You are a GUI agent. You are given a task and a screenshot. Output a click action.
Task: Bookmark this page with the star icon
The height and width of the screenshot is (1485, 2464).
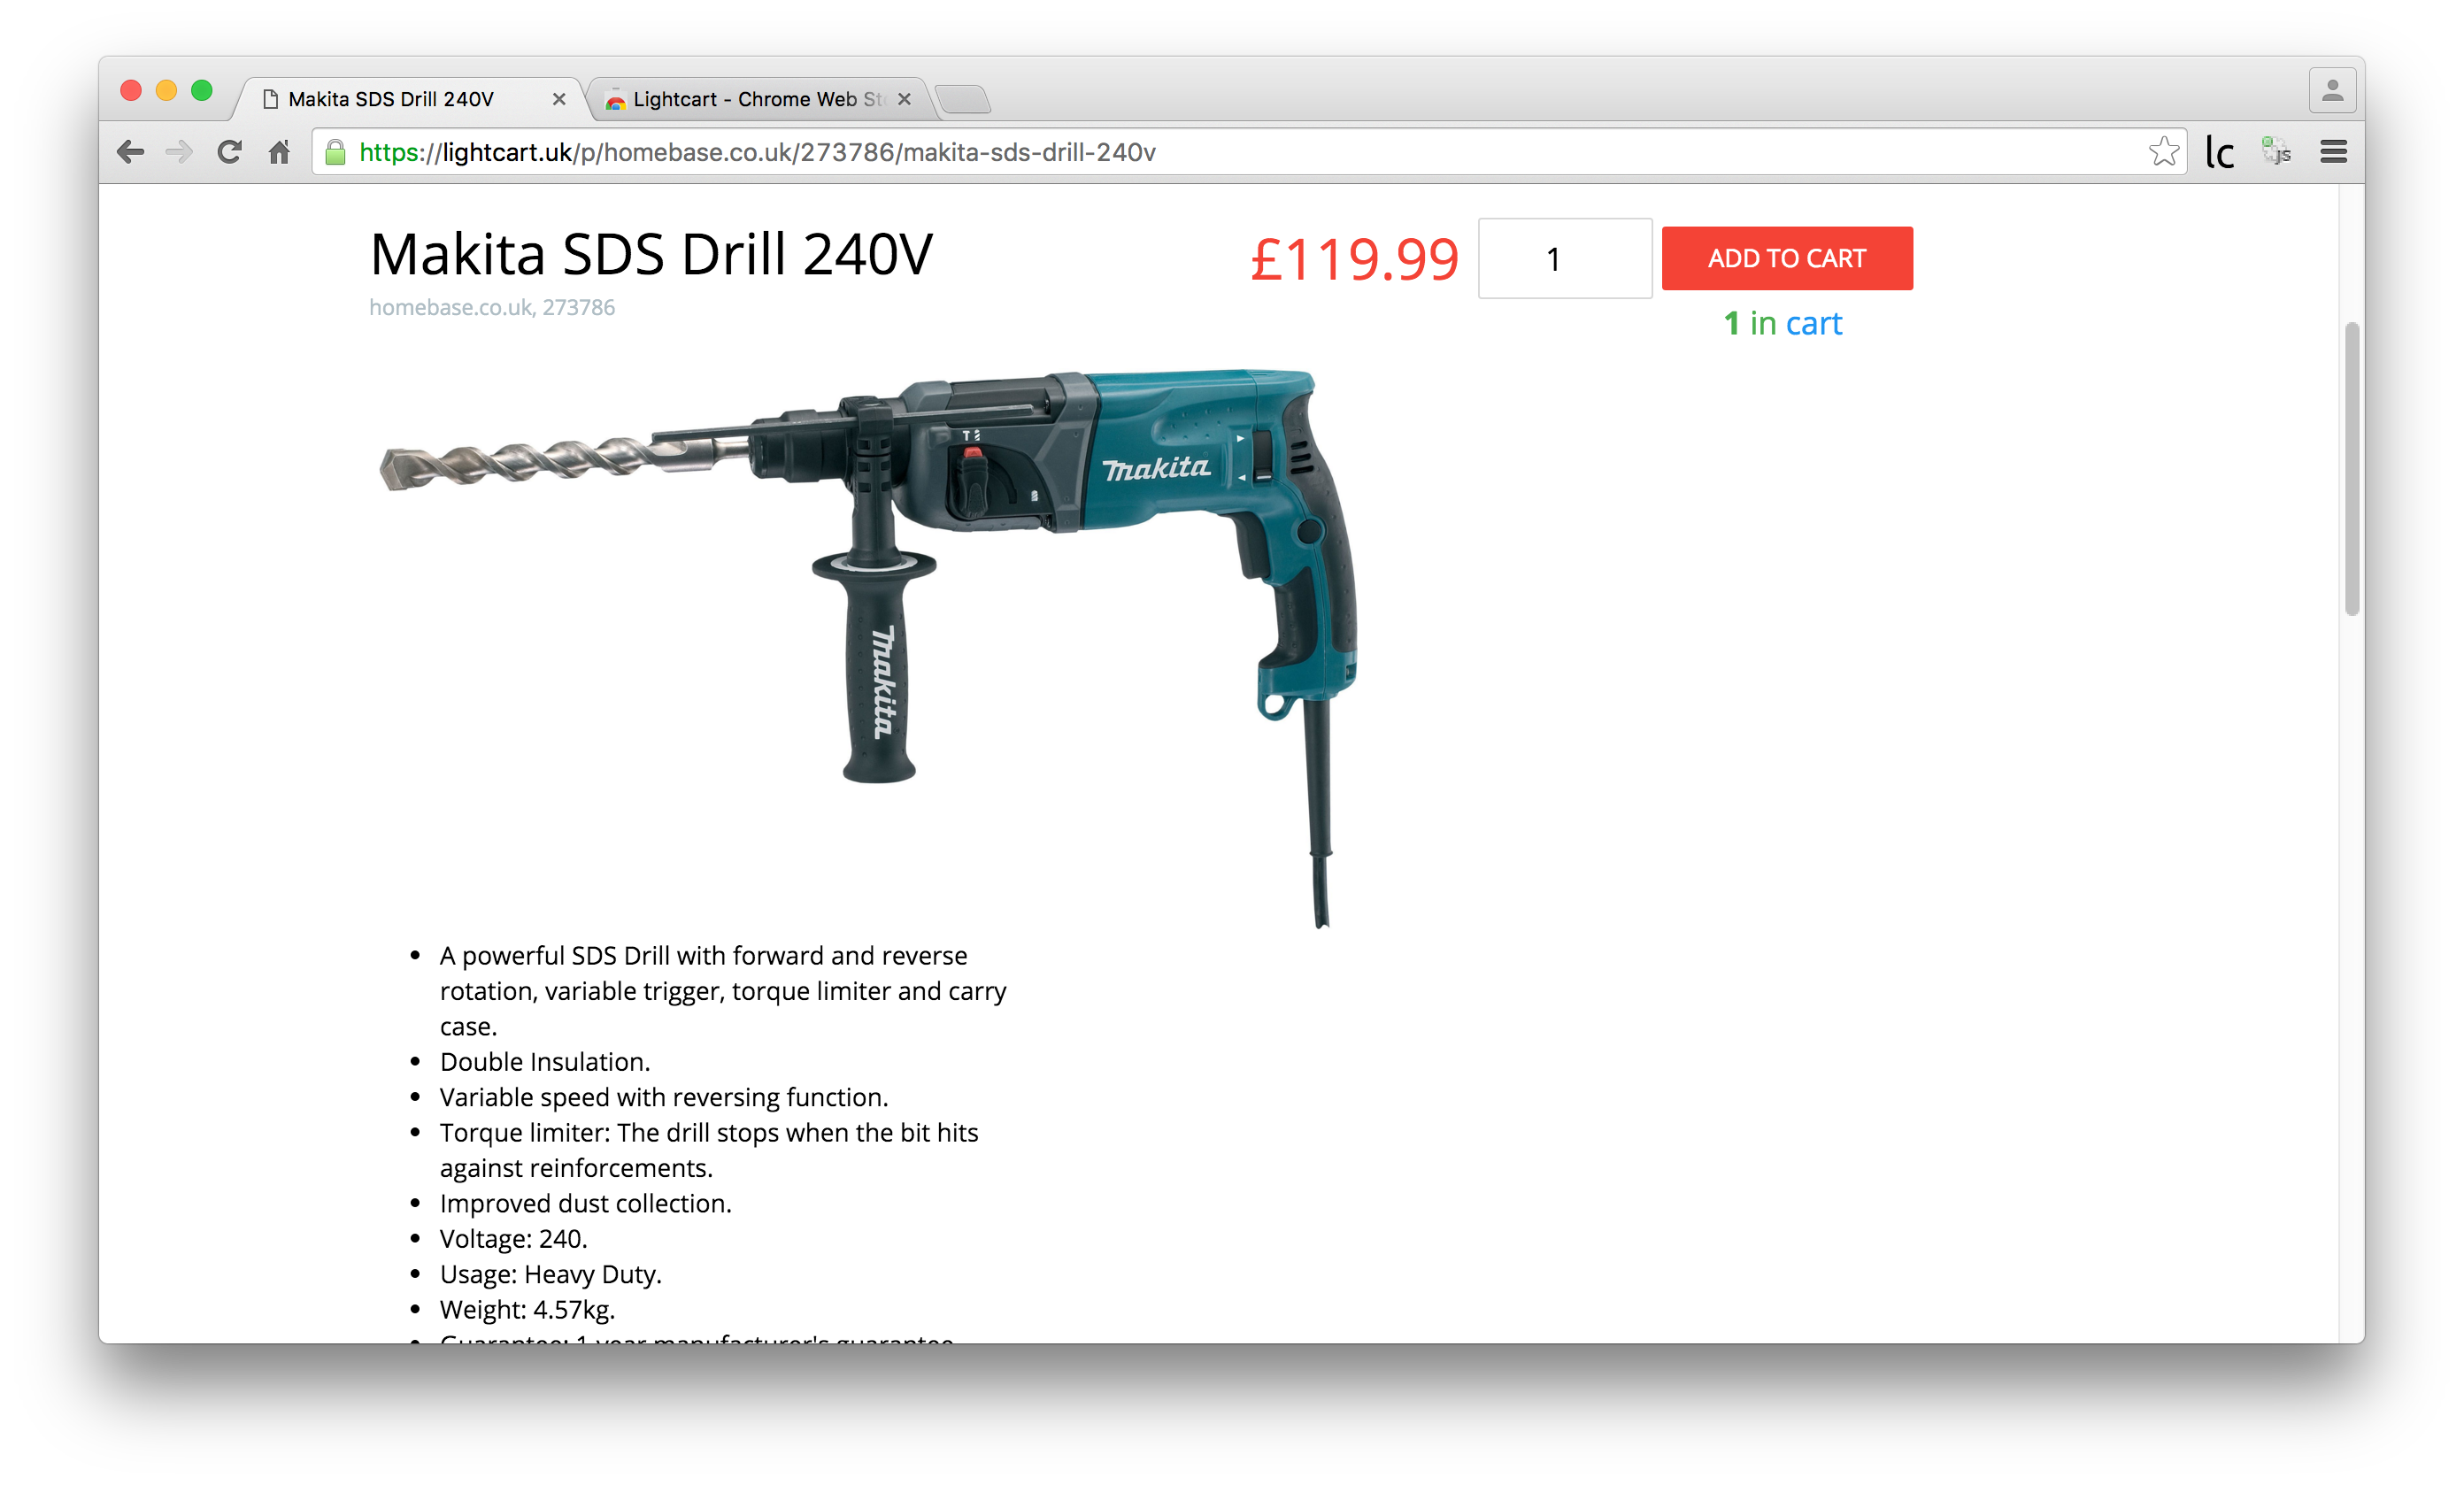2163,152
